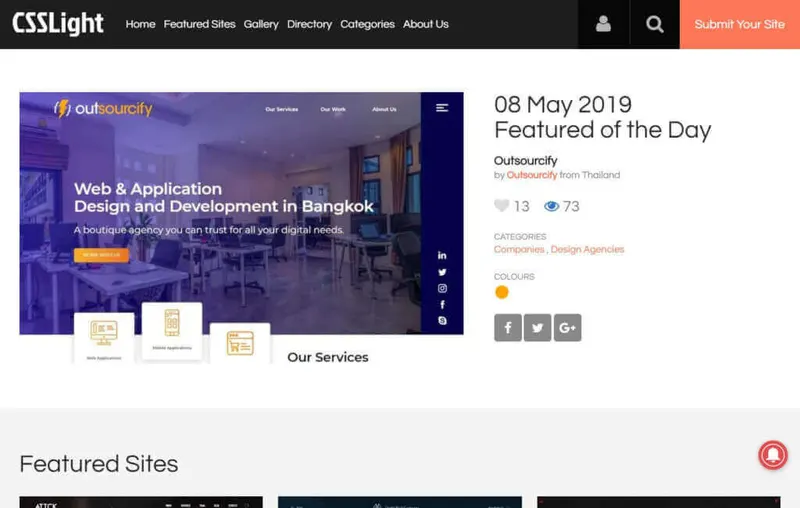Click the Featured Sites section heading
800x508 pixels.
(99, 464)
